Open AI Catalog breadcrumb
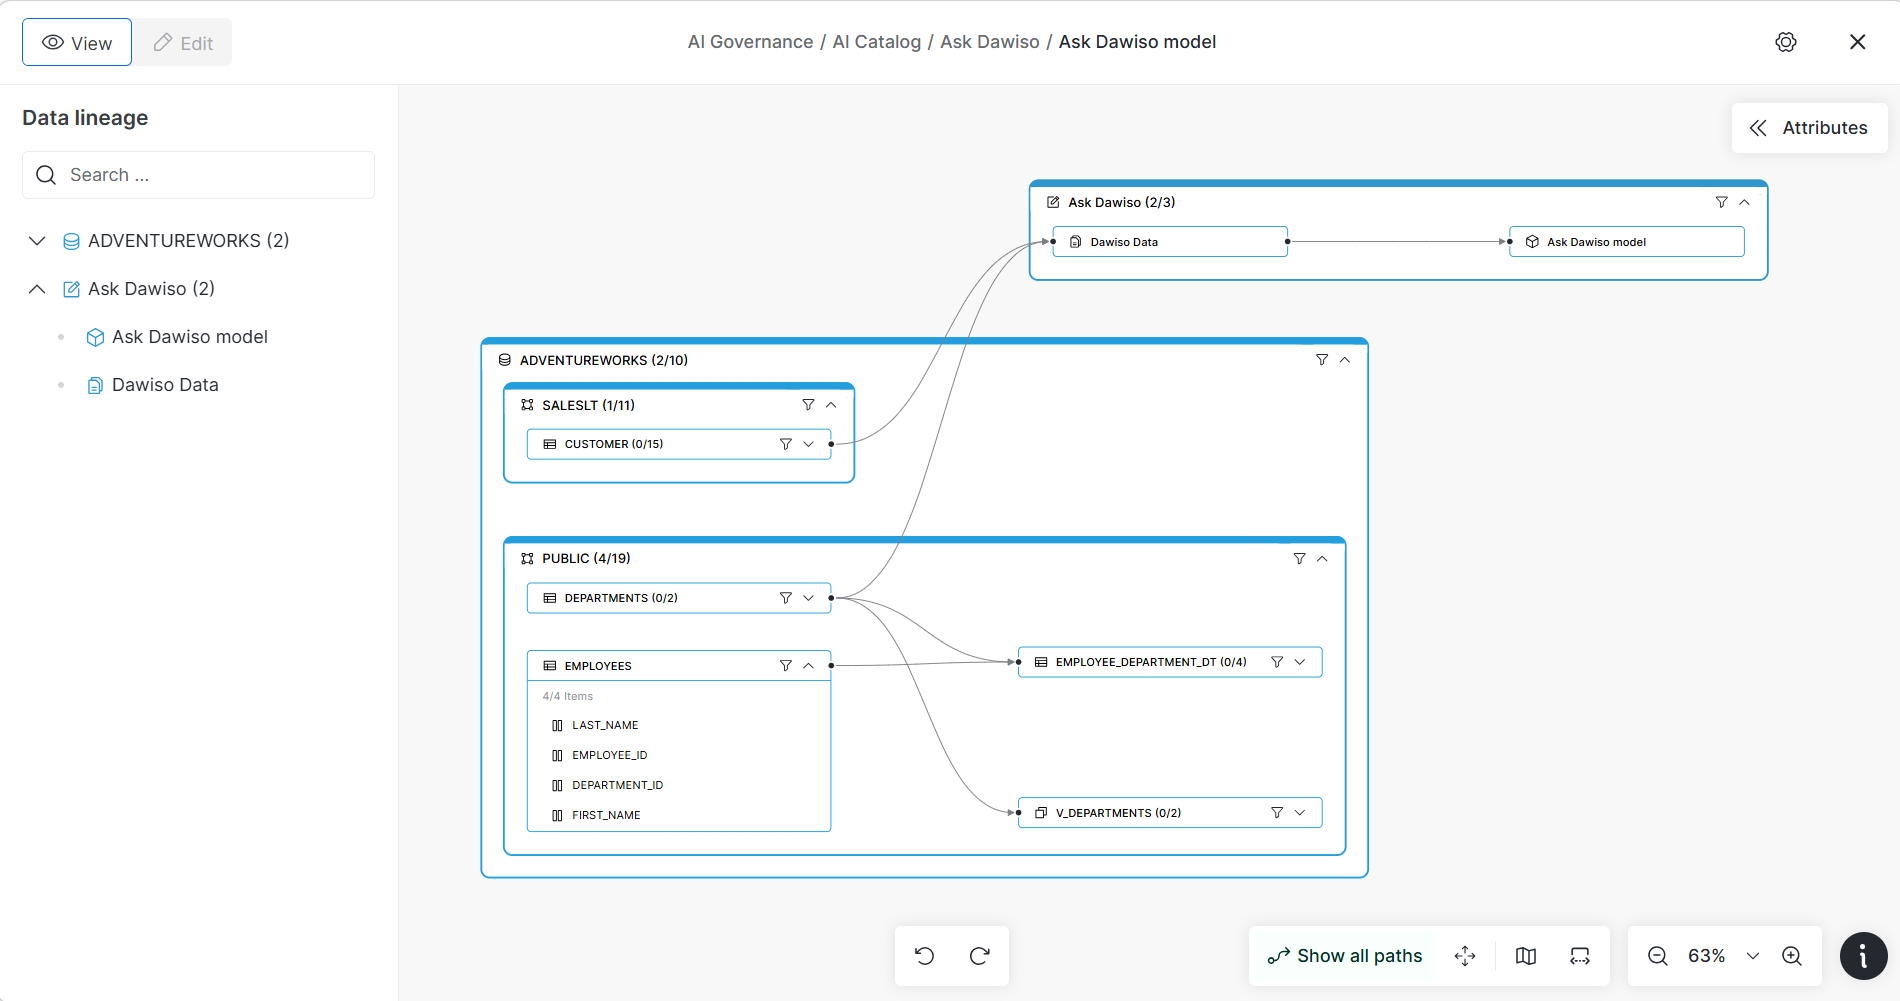The width and height of the screenshot is (1900, 1001). 877,42
